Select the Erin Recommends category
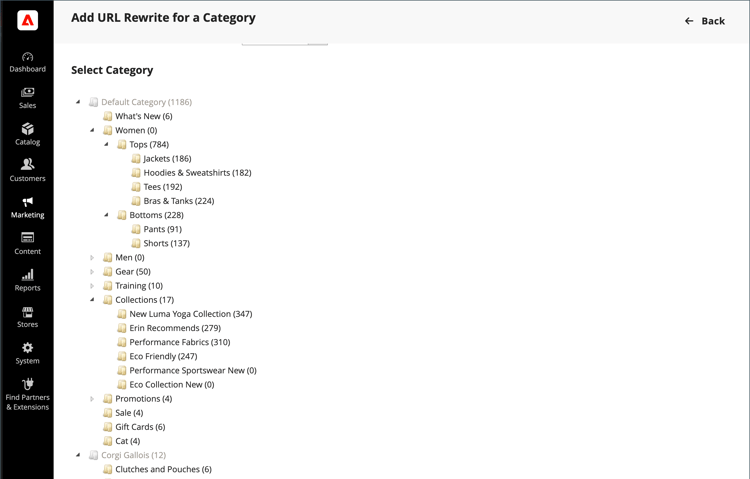Screen dimensions: 750x479 coord(175,328)
